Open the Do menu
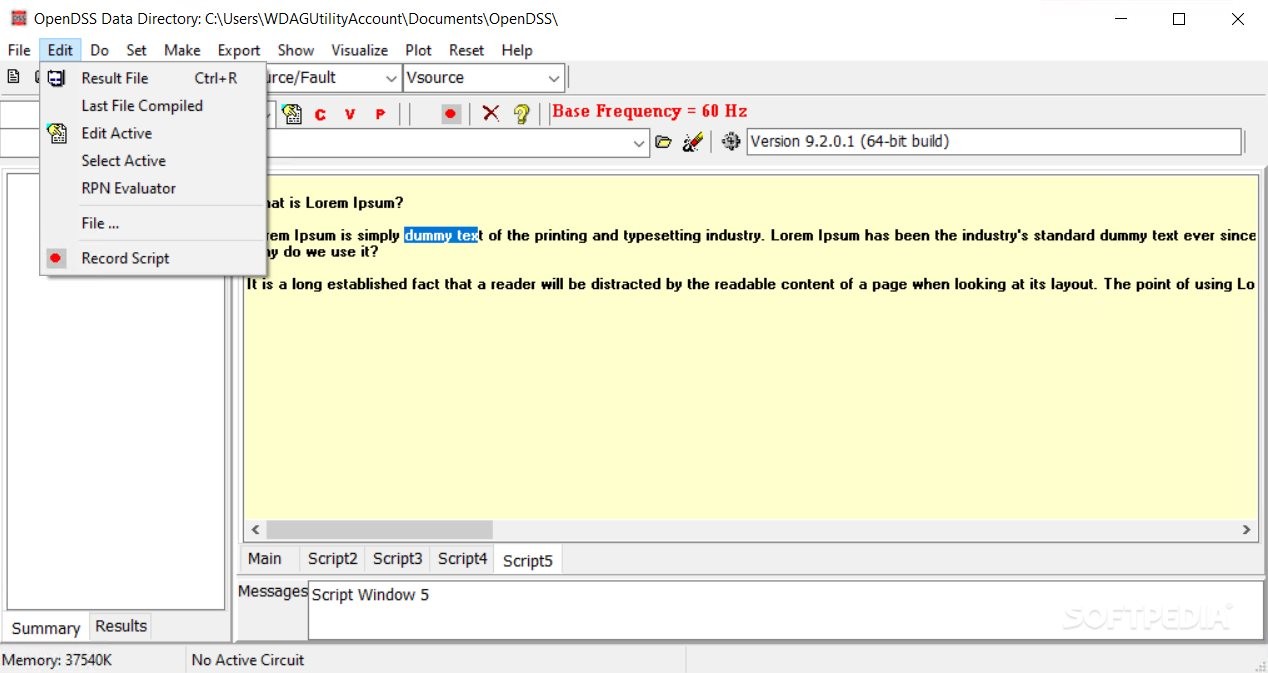The width and height of the screenshot is (1268, 673). (99, 50)
